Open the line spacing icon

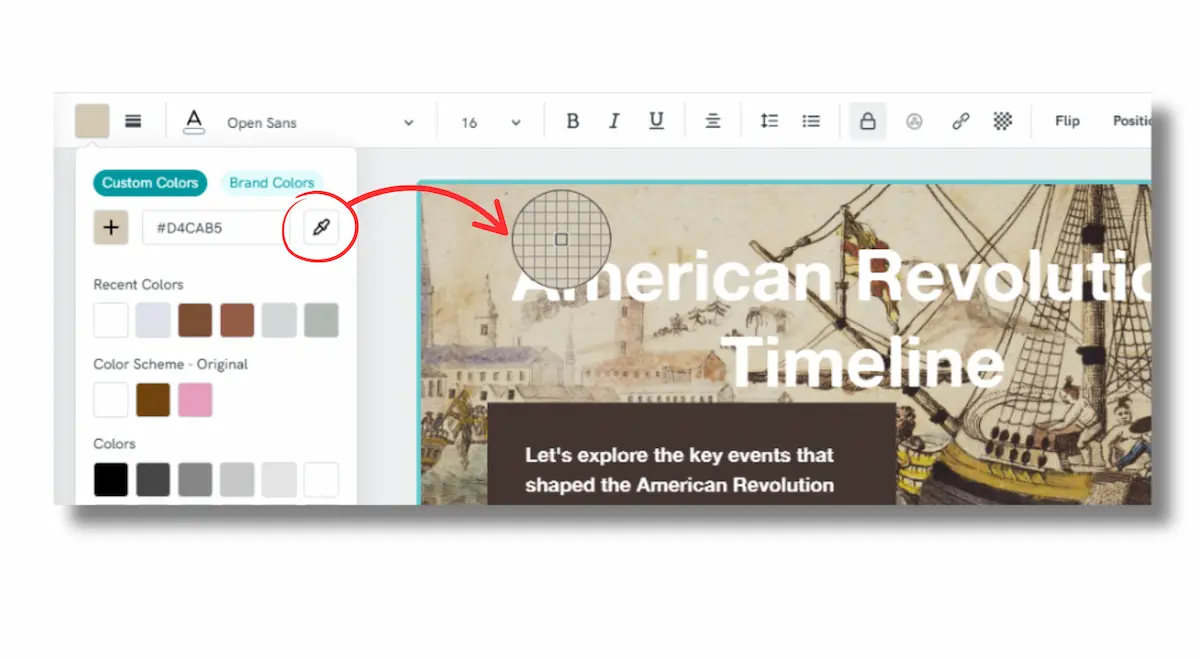[x=769, y=121]
